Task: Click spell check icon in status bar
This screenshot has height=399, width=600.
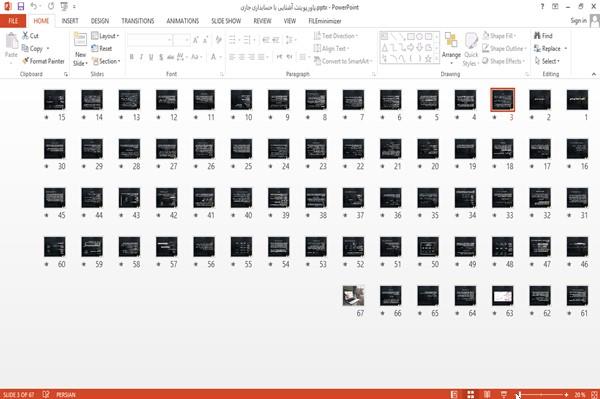Action: pyautogui.click(x=46, y=394)
